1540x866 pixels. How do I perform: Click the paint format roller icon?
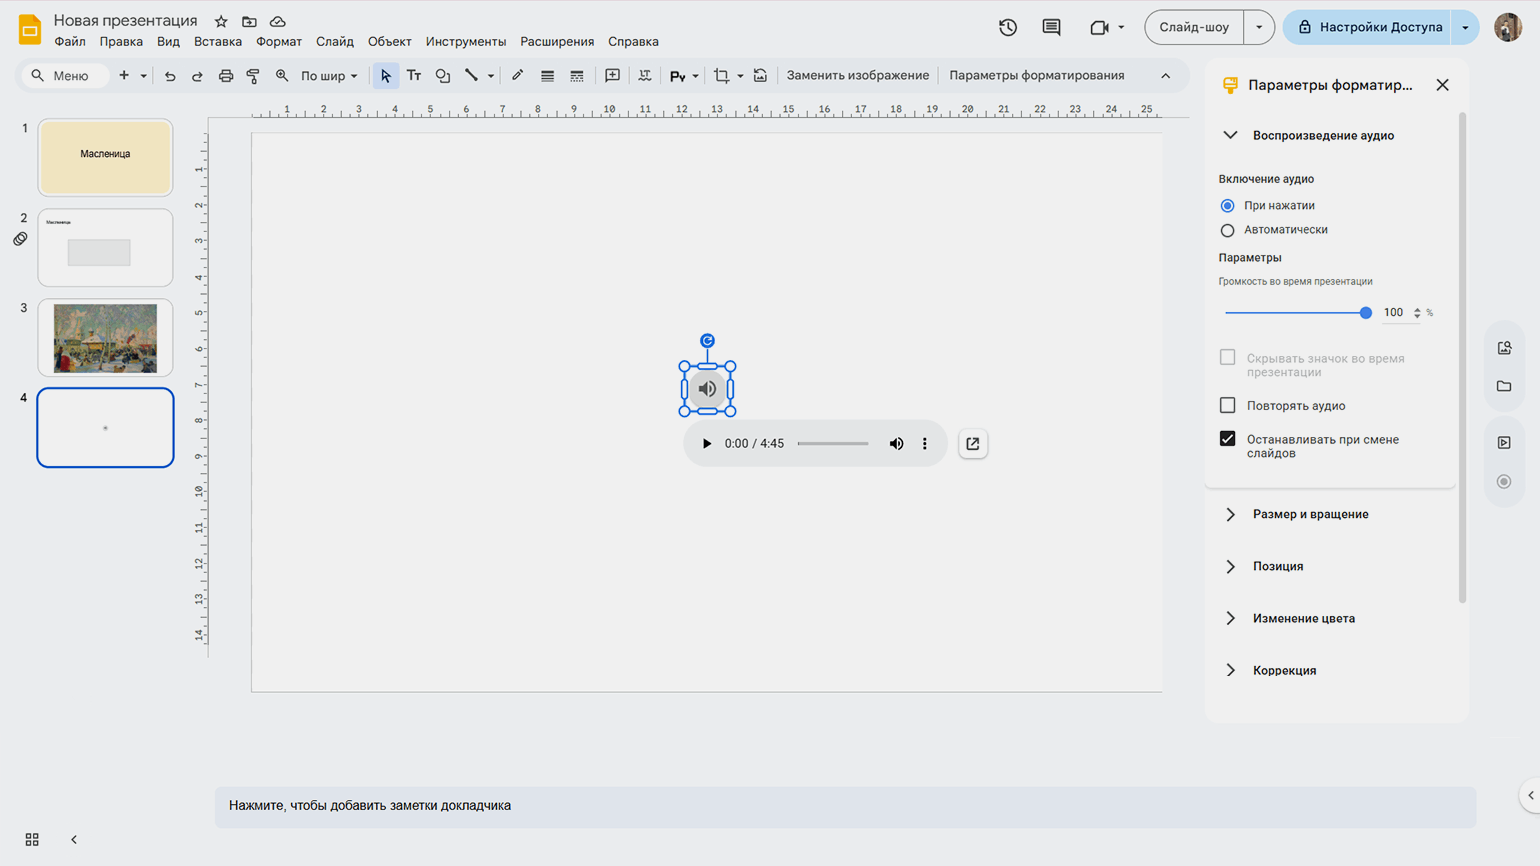253,76
